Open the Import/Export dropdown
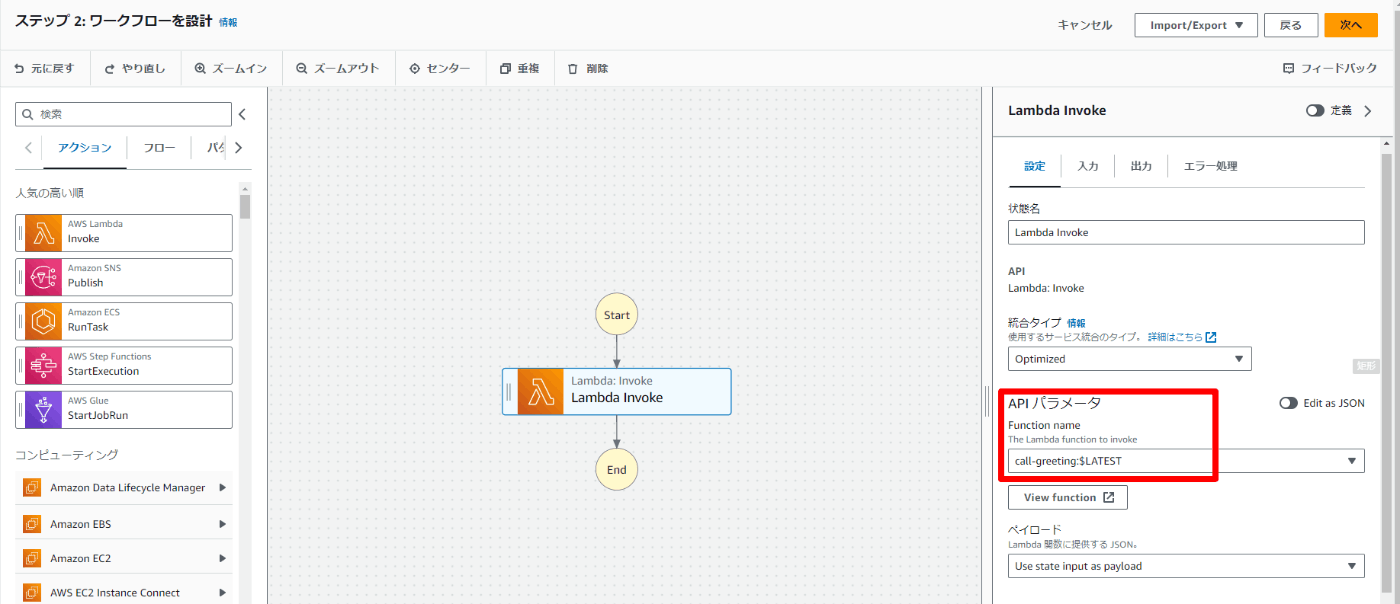This screenshot has height=604, width=1400. click(x=1195, y=25)
